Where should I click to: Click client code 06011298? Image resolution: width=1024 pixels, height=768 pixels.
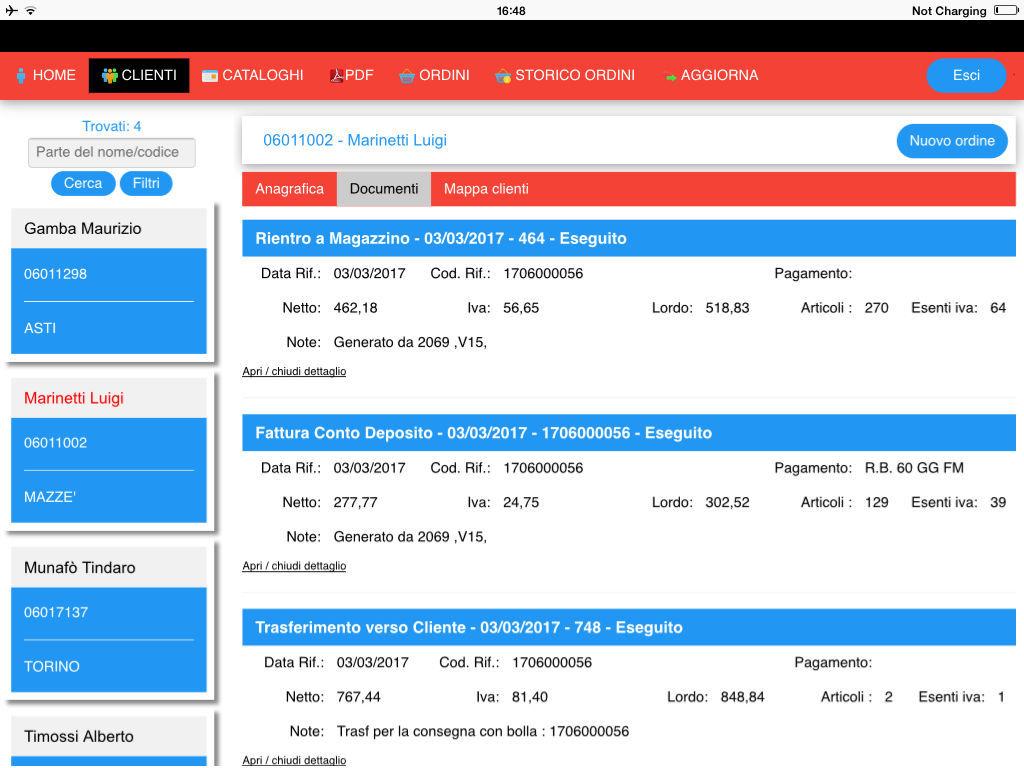click(56, 274)
